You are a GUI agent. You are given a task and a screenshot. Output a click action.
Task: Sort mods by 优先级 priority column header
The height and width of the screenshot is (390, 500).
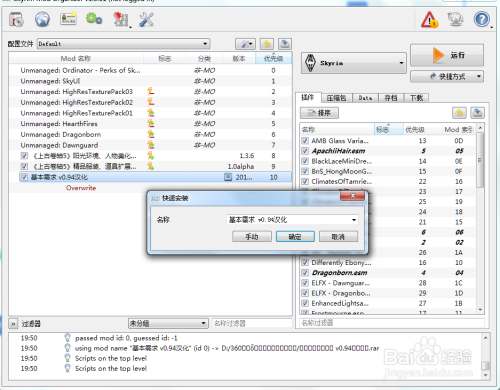click(x=273, y=59)
